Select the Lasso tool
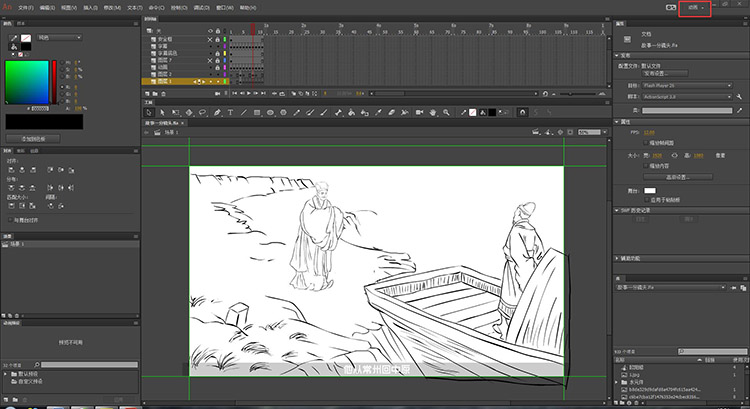 coord(202,112)
